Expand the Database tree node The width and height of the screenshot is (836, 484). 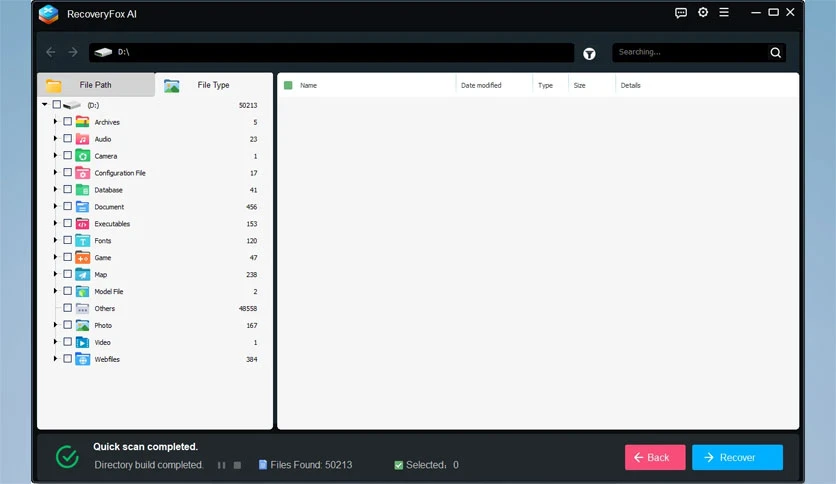click(55, 189)
